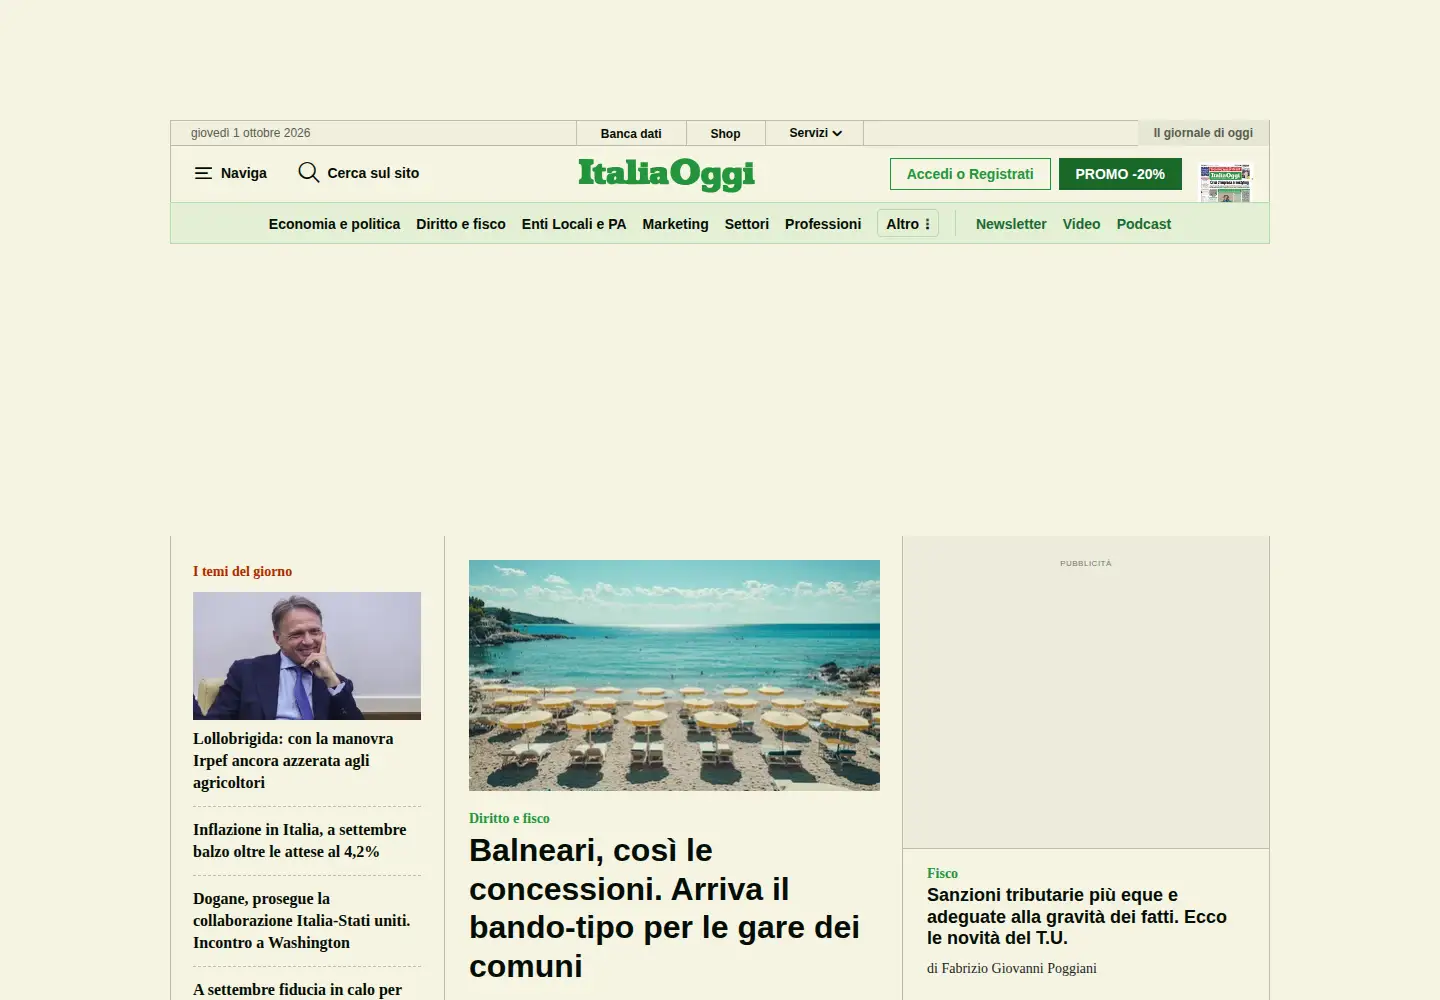Open the Podcast section

[x=1144, y=224]
